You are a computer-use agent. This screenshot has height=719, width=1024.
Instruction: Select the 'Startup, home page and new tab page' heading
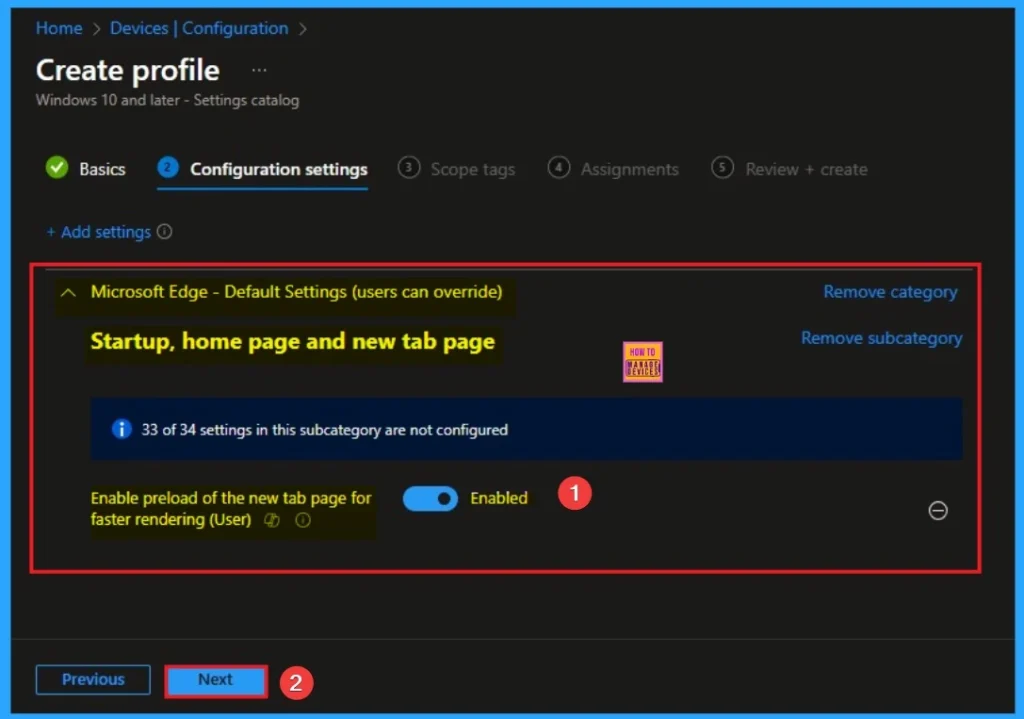tap(293, 341)
